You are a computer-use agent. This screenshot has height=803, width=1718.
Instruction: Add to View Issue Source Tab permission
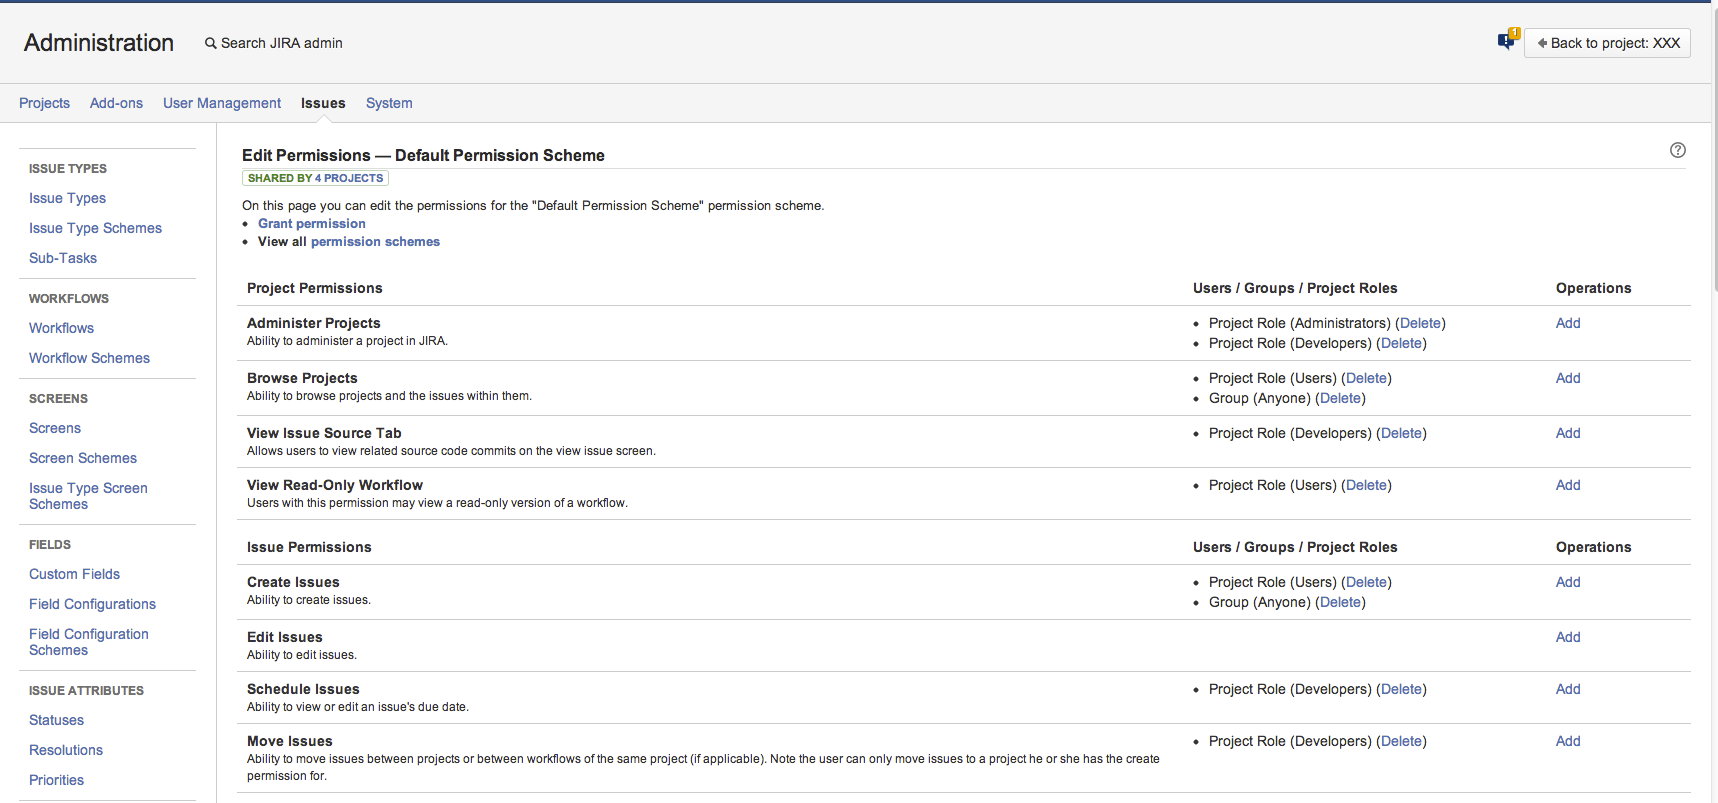click(1568, 433)
